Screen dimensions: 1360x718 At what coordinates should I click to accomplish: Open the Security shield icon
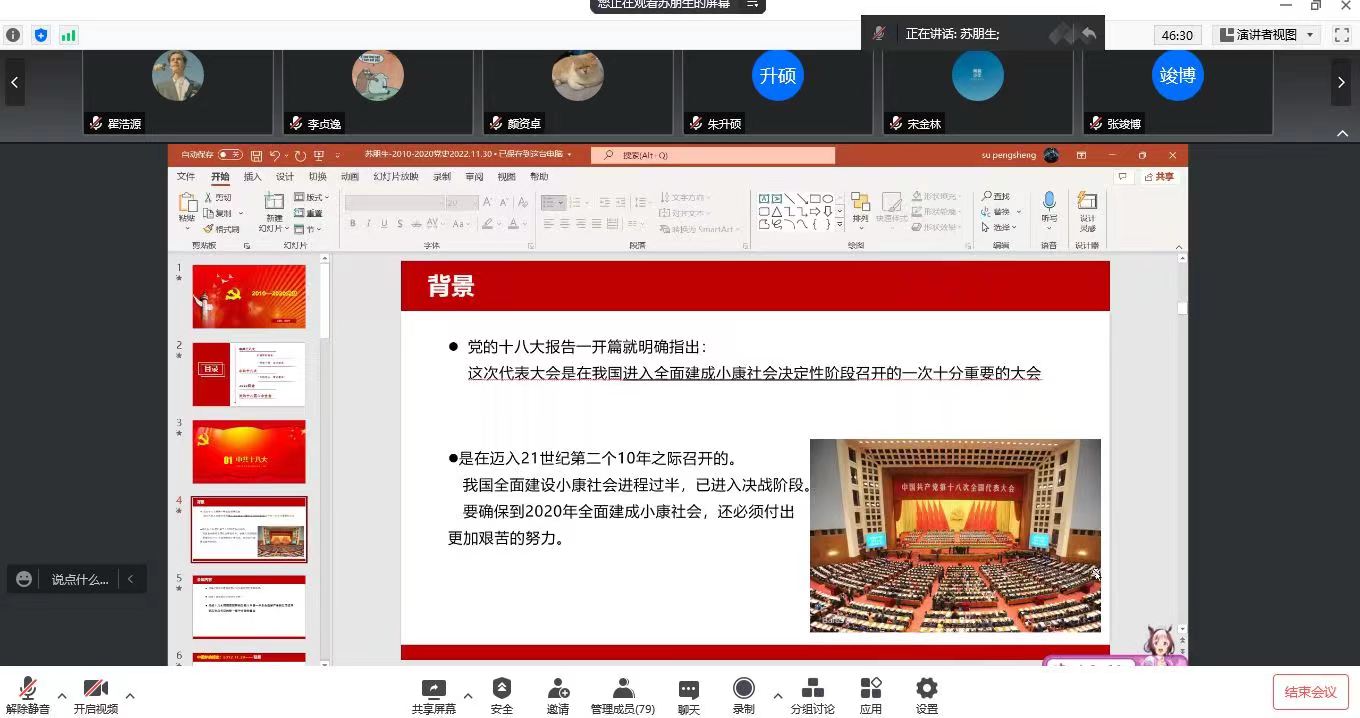pos(502,689)
